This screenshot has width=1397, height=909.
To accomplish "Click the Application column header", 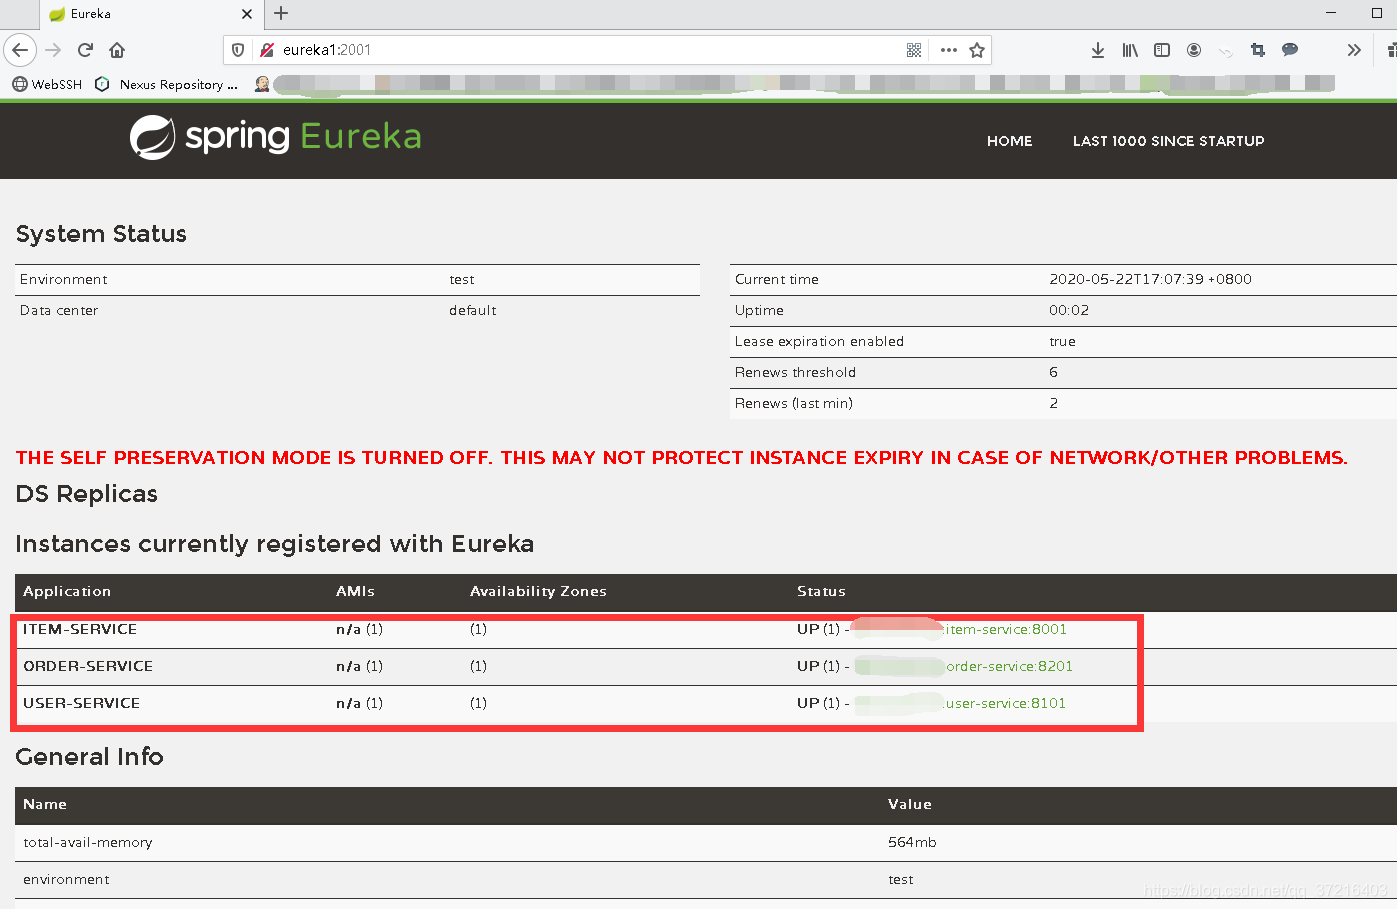I will (67, 592).
